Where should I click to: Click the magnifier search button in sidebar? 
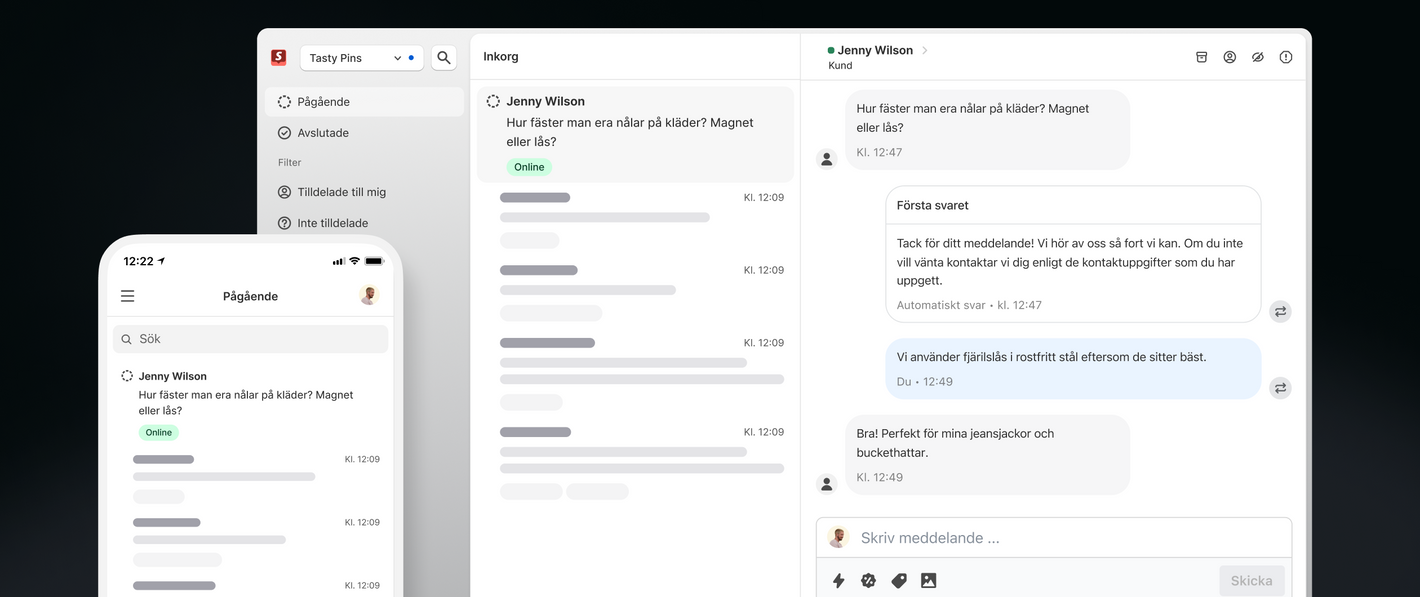click(444, 58)
